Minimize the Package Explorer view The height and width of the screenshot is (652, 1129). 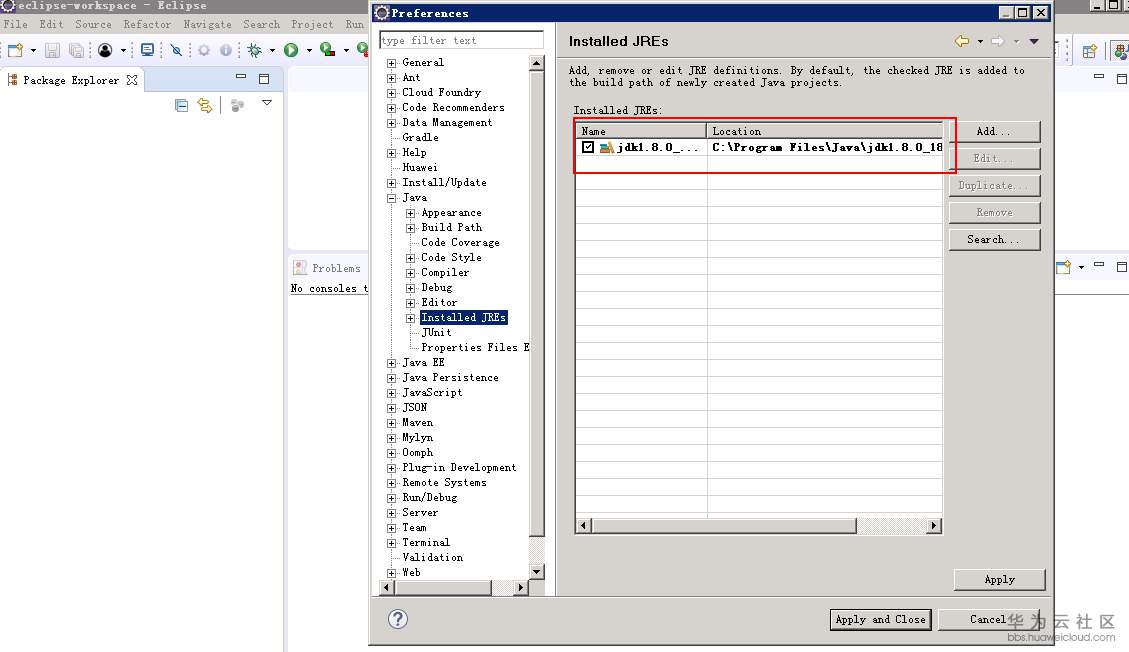241,76
